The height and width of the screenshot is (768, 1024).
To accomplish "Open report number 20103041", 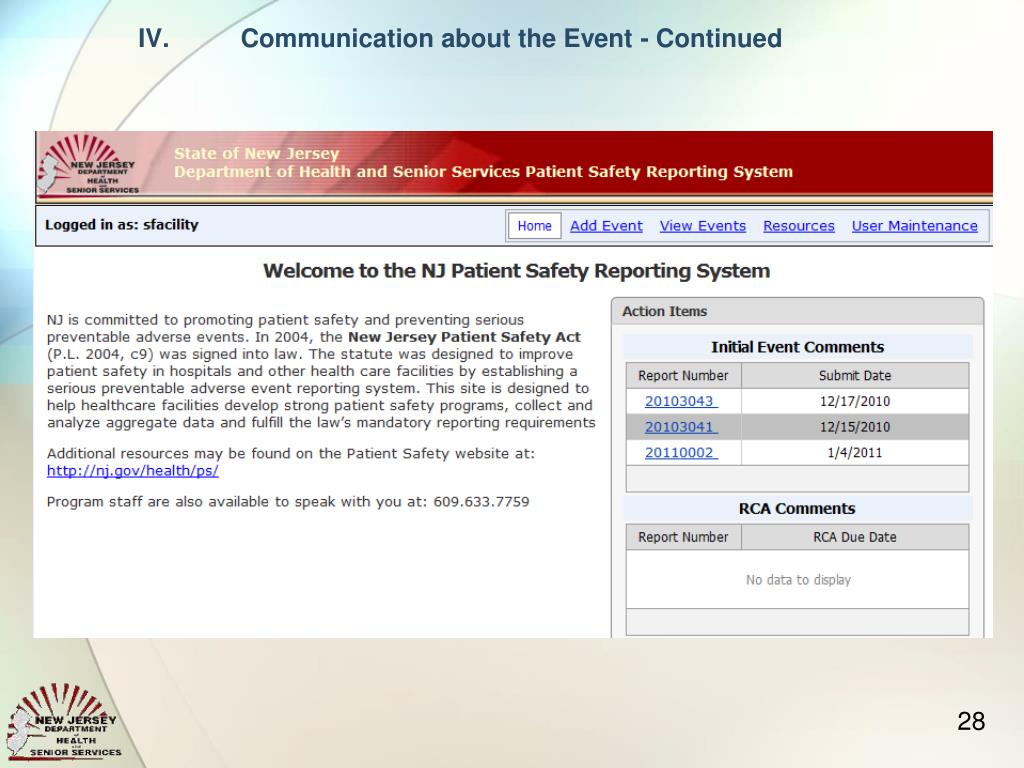I will (681, 427).
